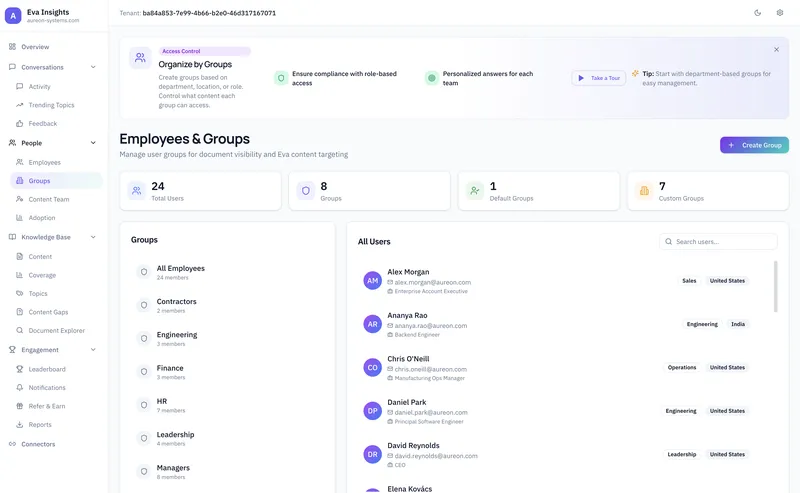Select the Finance group
Image resolution: width=800 pixels, height=493 pixels.
(227, 372)
